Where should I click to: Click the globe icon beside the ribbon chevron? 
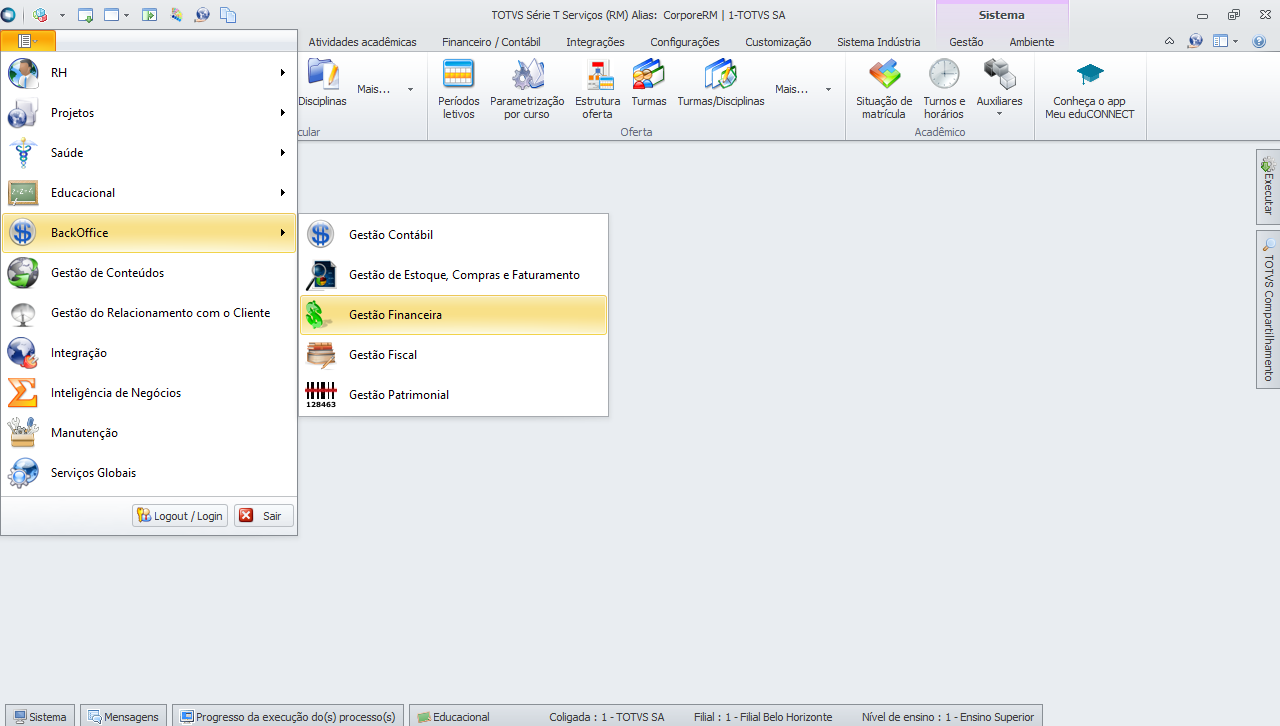click(1195, 41)
